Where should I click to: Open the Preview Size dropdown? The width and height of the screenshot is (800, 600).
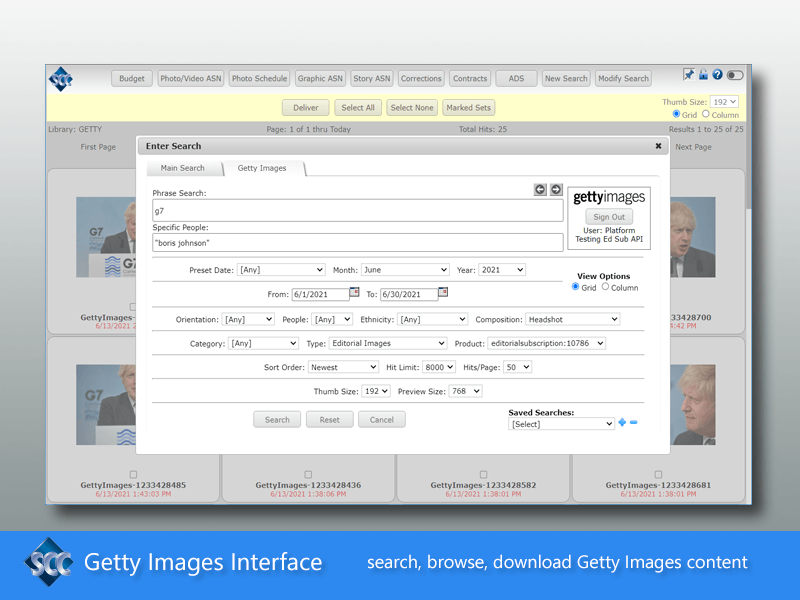(465, 391)
